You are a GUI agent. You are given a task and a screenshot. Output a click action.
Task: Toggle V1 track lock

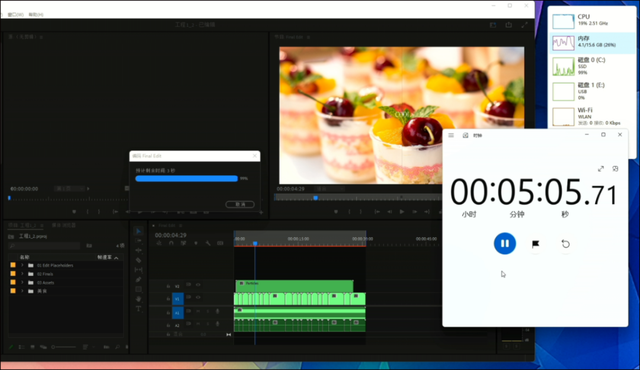point(168,299)
